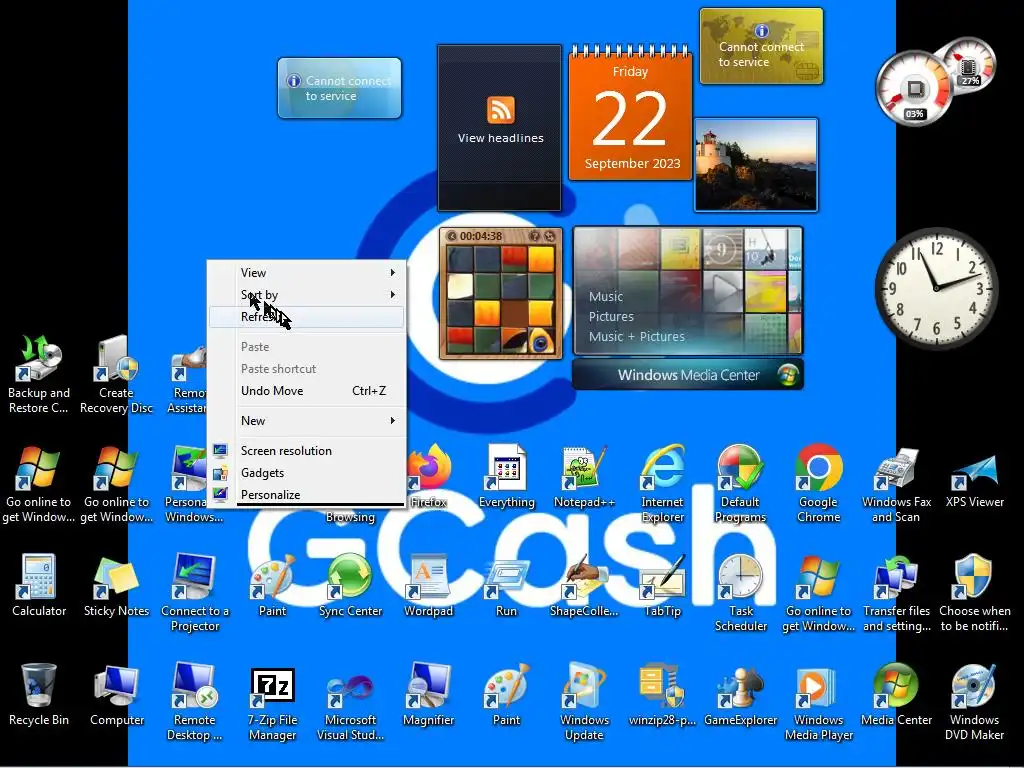The height and width of the screenshot is (768, 1024).
Task: Click the analog clock gadget
Action: click(936, 288)
